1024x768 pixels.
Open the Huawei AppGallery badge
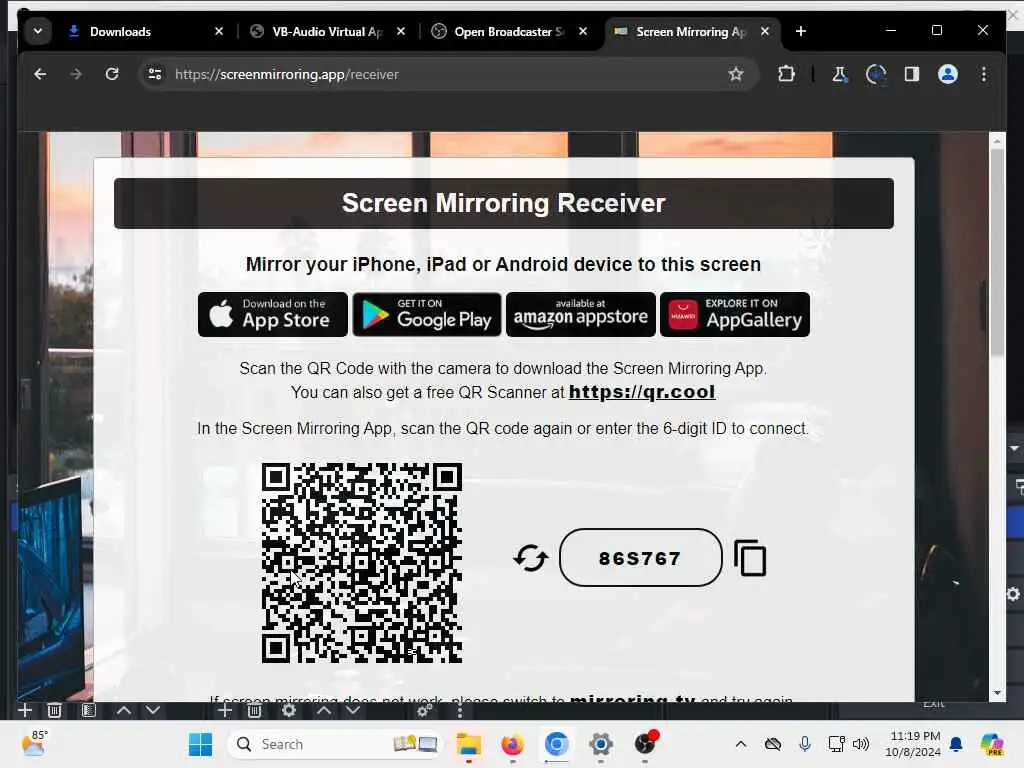point(735,315)
